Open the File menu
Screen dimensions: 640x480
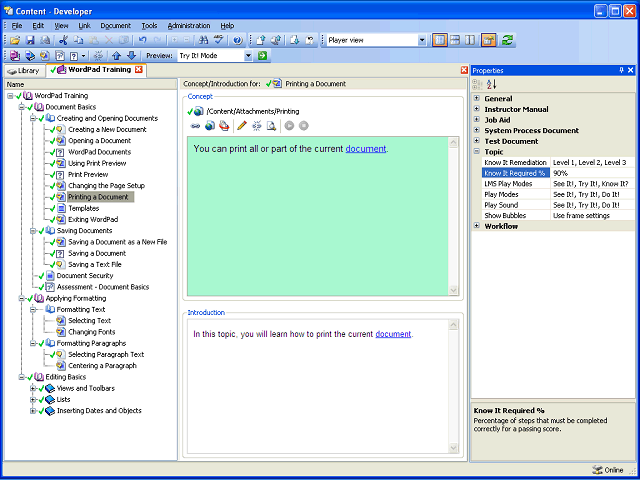pyautogui.click(x=17, y=26)
